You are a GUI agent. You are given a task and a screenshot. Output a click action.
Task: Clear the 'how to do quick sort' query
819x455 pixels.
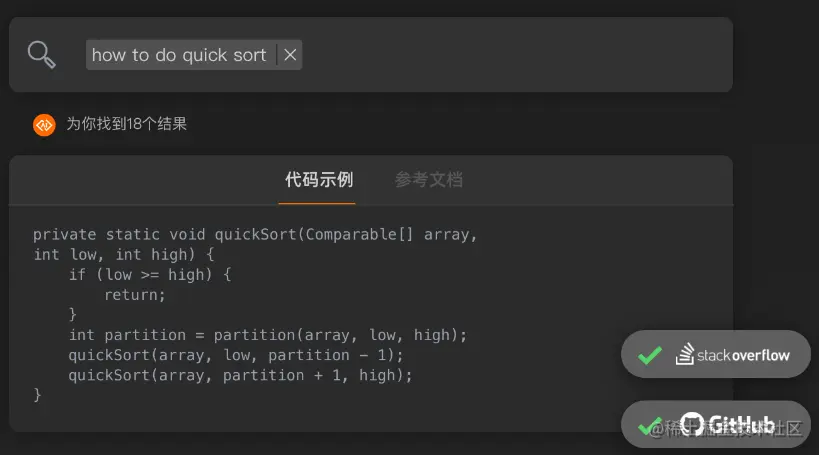pos(290,55)
